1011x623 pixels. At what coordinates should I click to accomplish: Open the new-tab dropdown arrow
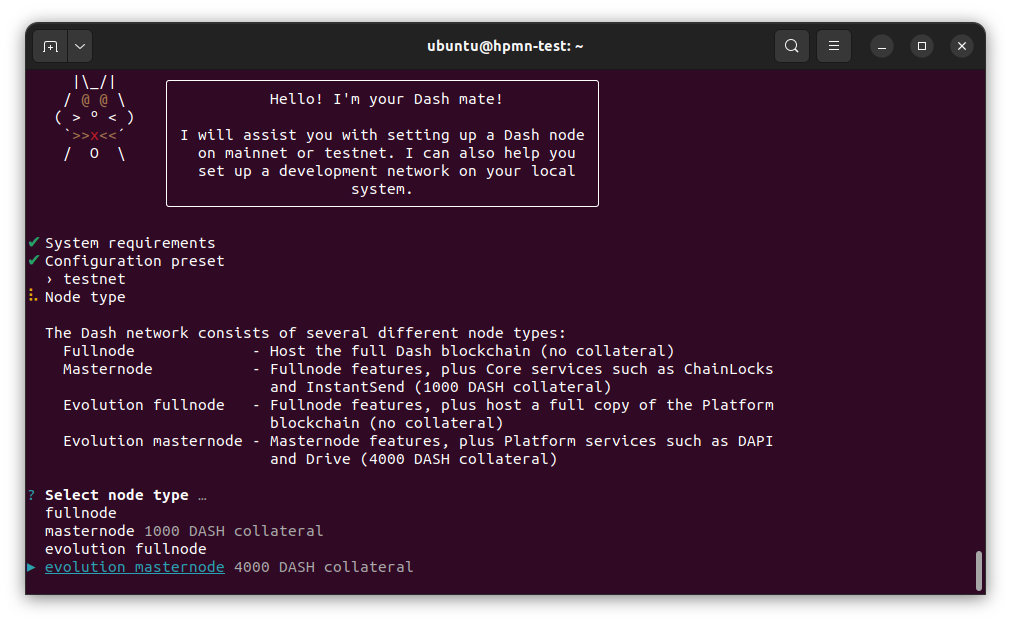pyautogui.click(x=79, y=46)
